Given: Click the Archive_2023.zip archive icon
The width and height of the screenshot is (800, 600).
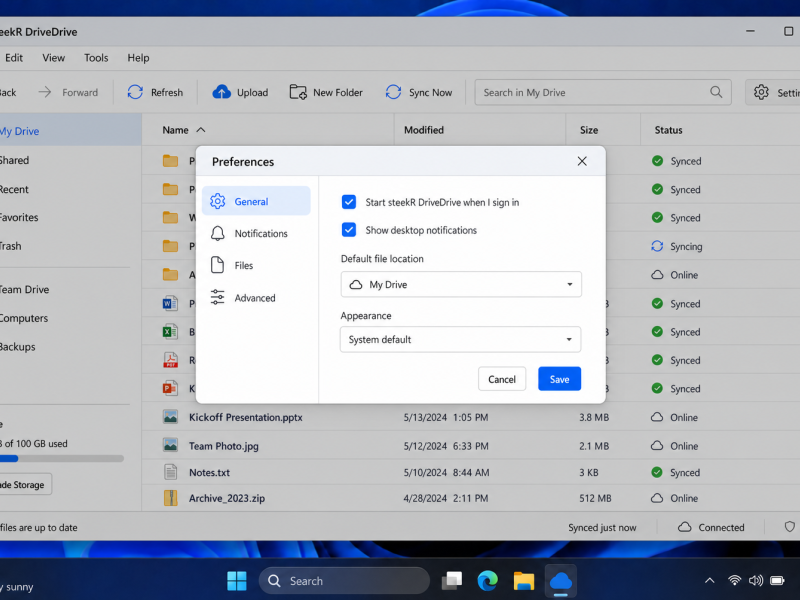Looking at the screenshot, I should pyautogui.click(x=170, y=498).
